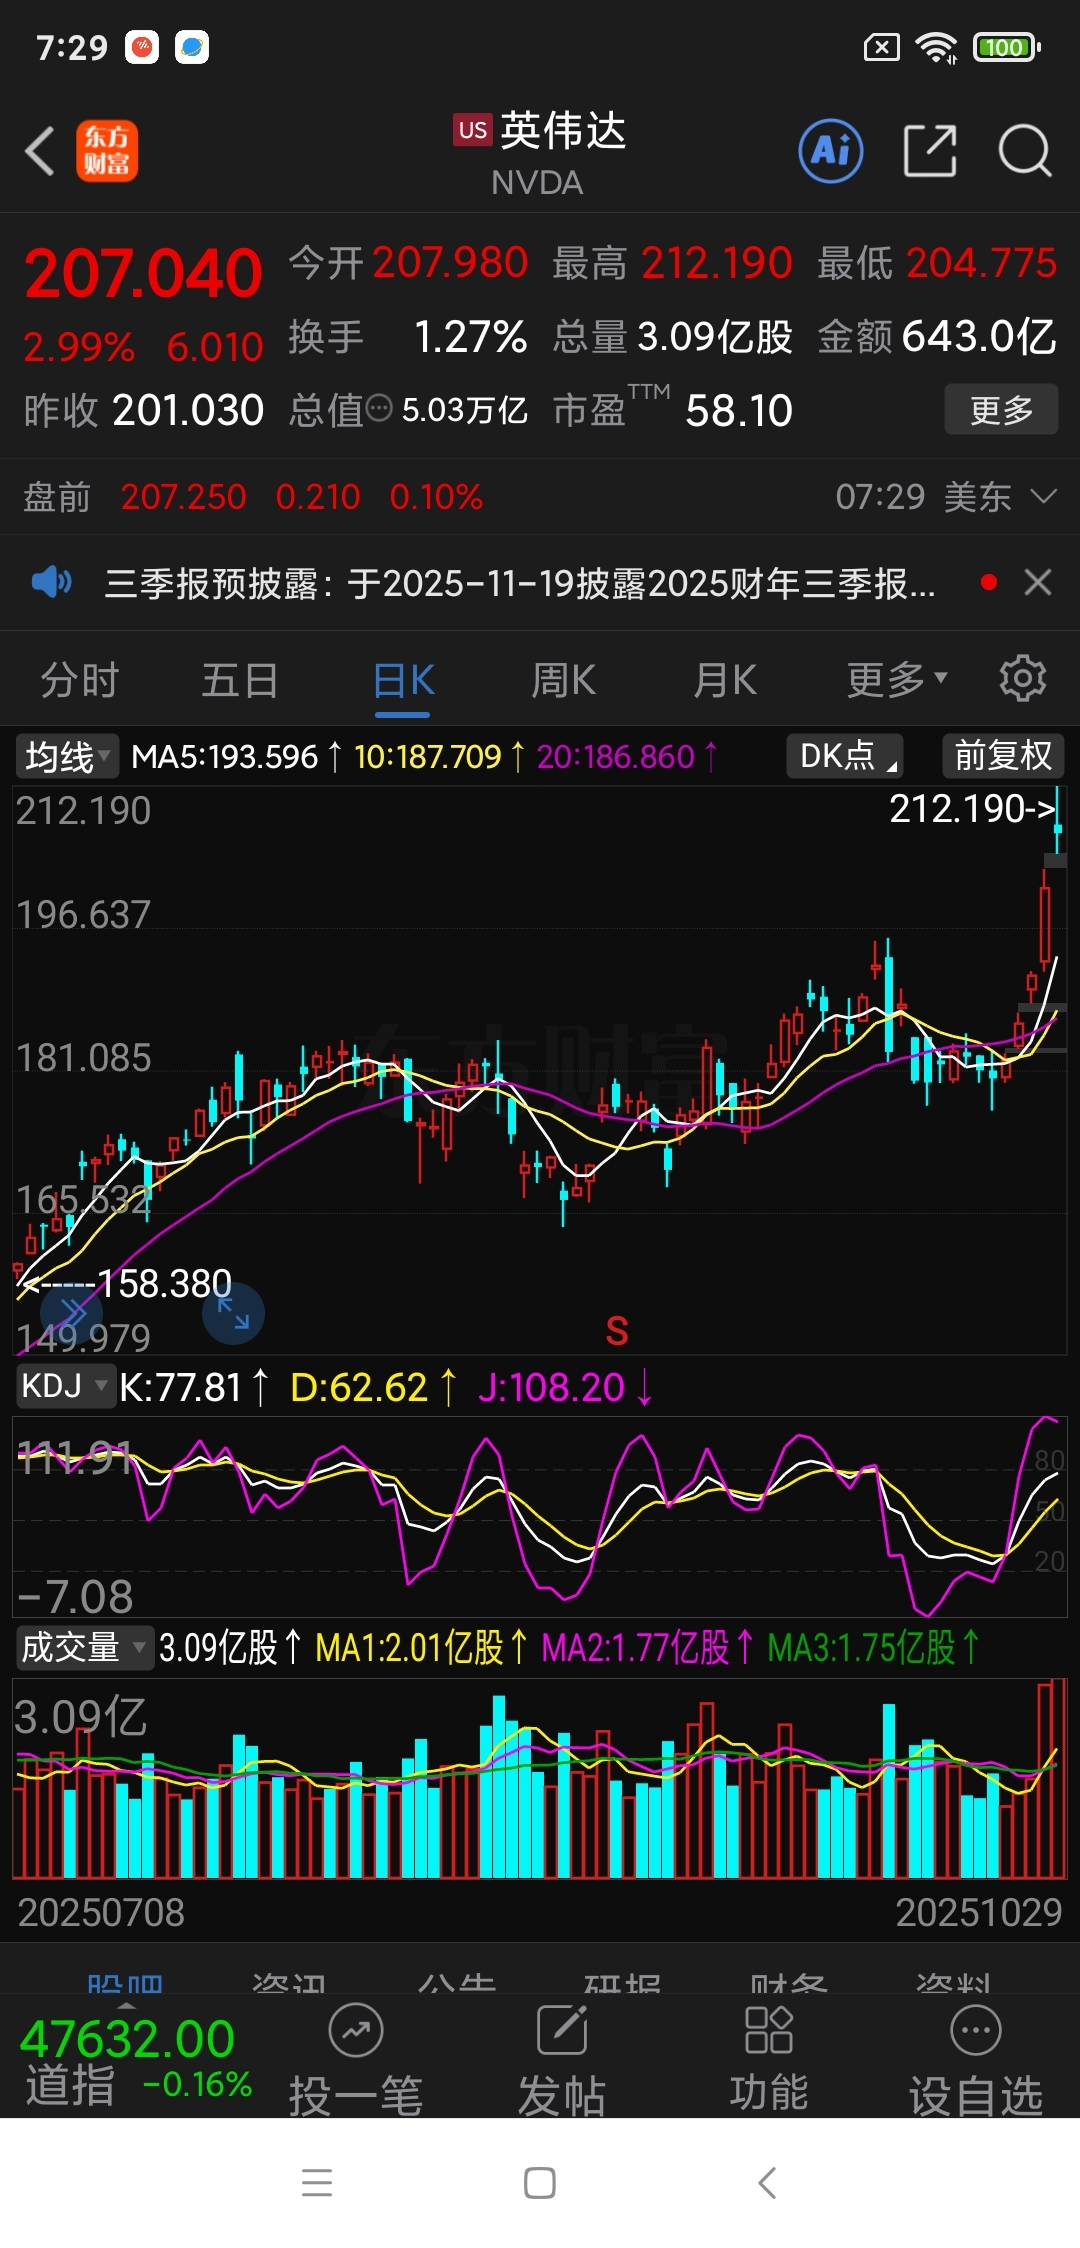
Task: Tap the 最低 204.775 value
Action: pos(937,263)
